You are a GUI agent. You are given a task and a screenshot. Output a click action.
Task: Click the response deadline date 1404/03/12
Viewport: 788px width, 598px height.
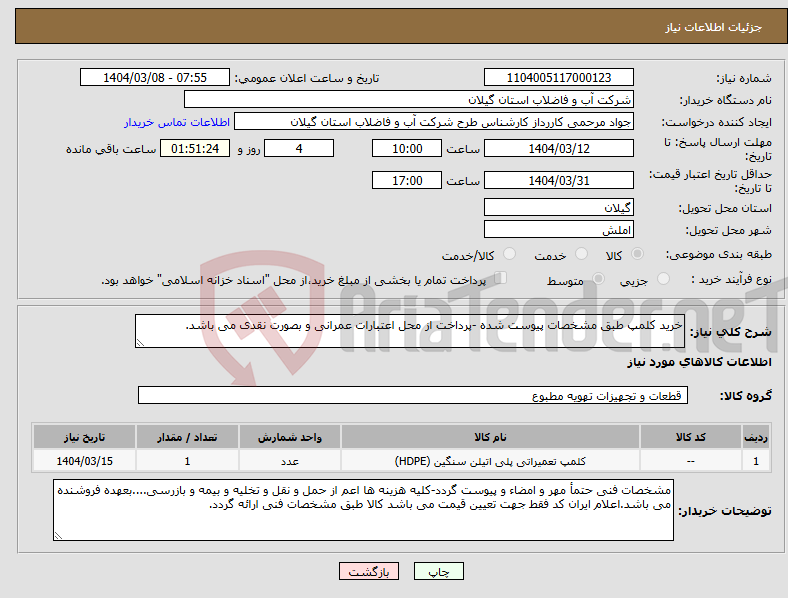(x=558, y=148)
